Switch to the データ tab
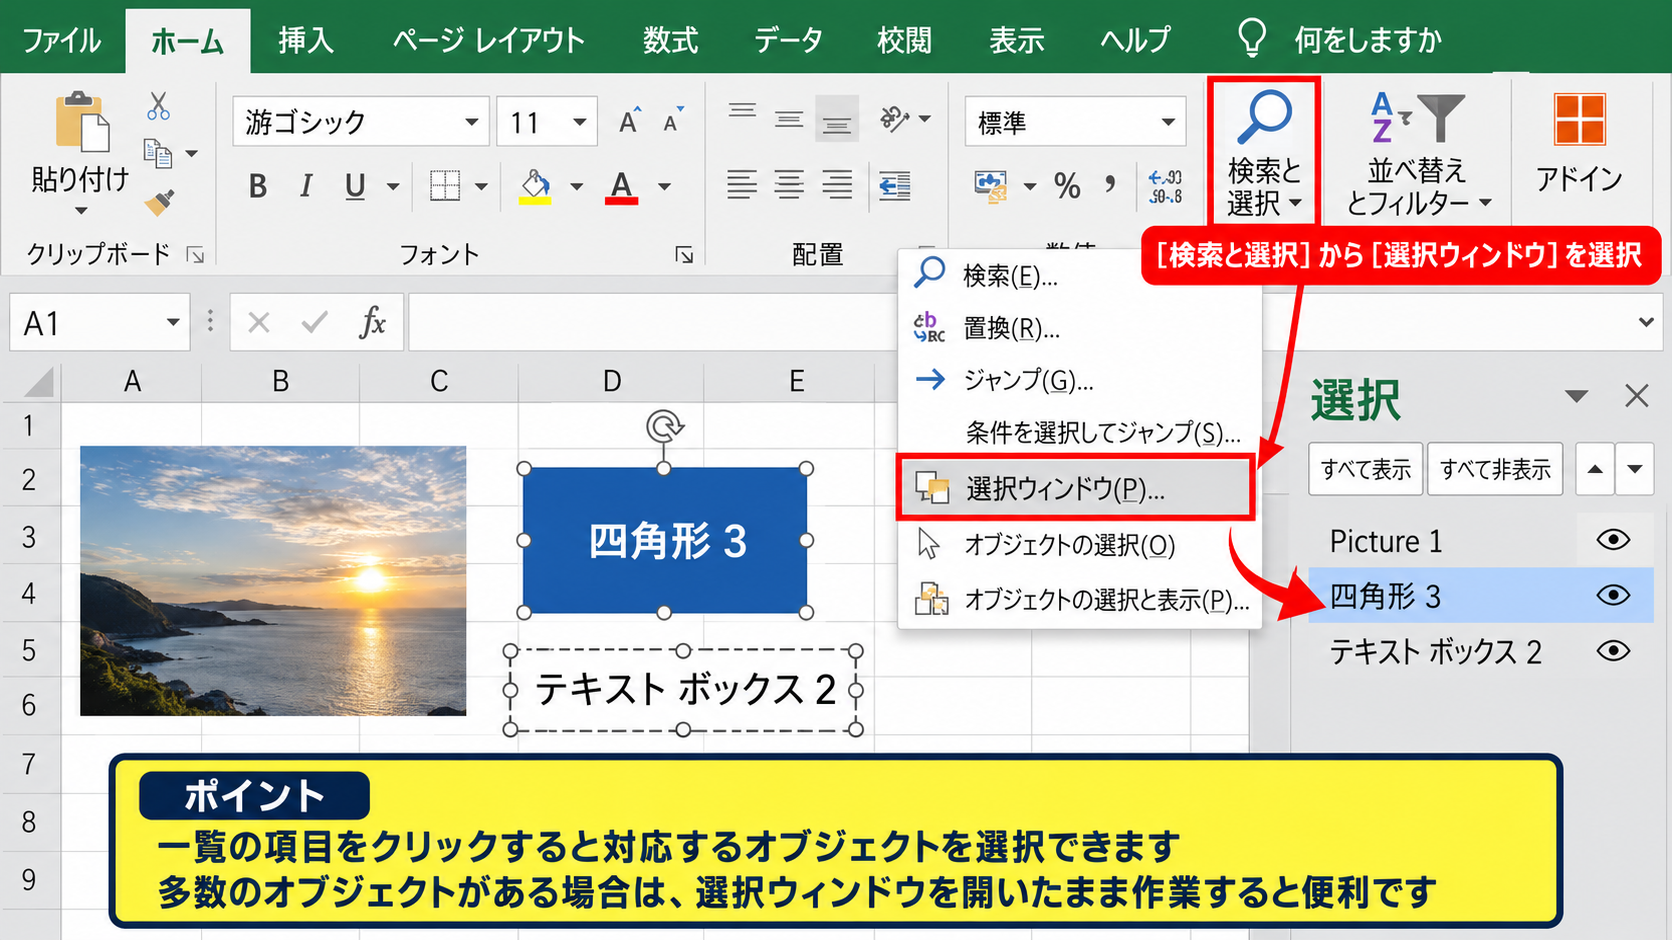The image size is (1672, 940). tap(788, 41)
